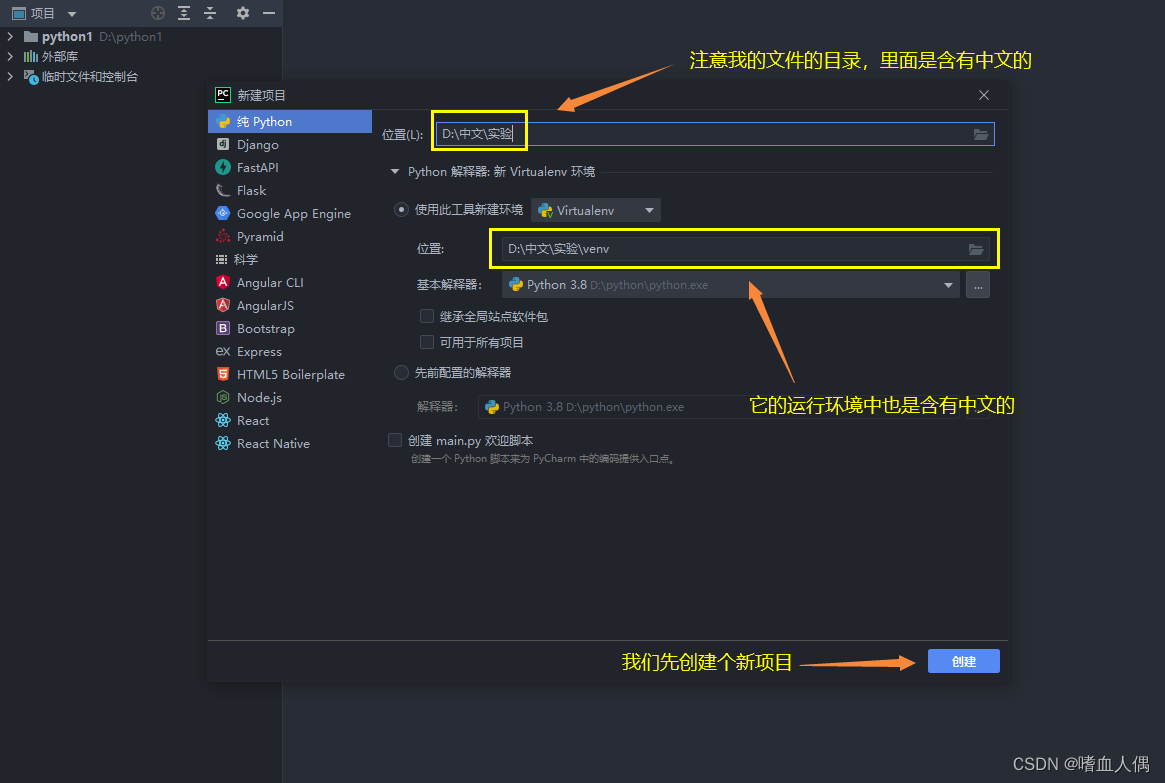Hide the project panel with minus icon
Viewport: 1165px width, 783px height.
[x=269, y=13]
